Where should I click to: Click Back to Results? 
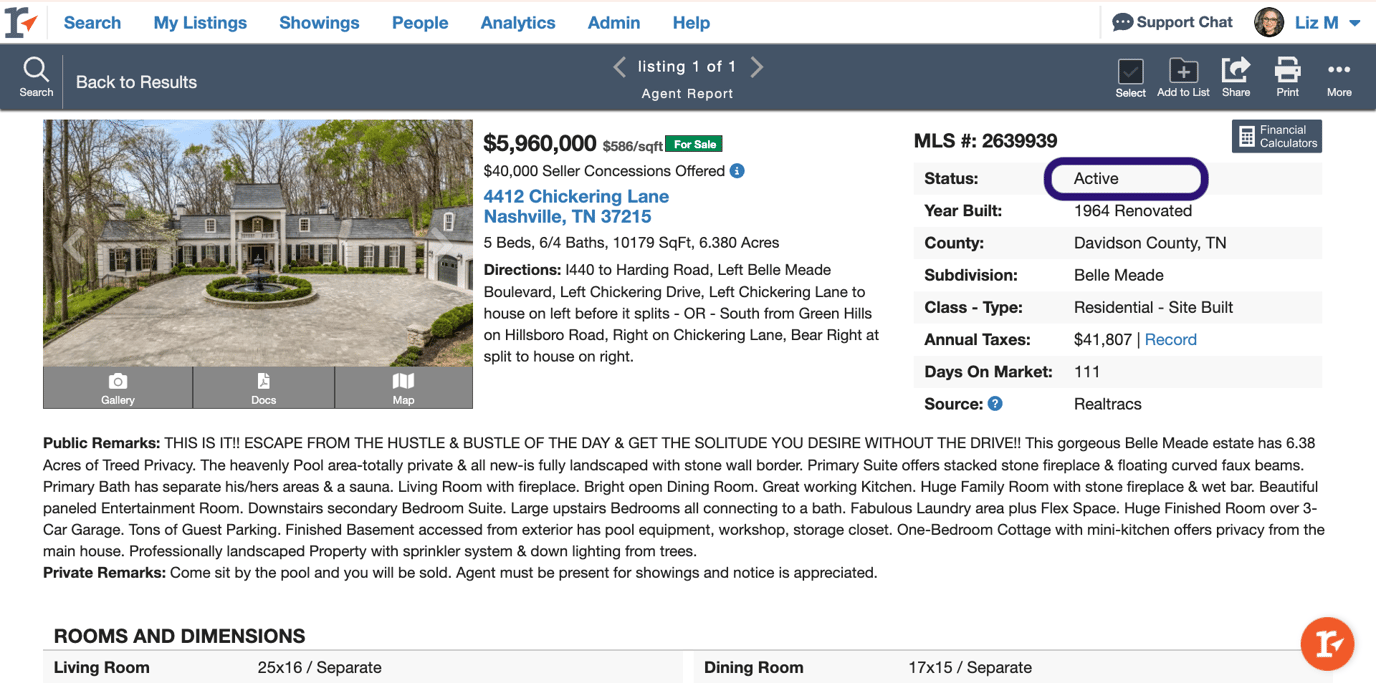136,82
